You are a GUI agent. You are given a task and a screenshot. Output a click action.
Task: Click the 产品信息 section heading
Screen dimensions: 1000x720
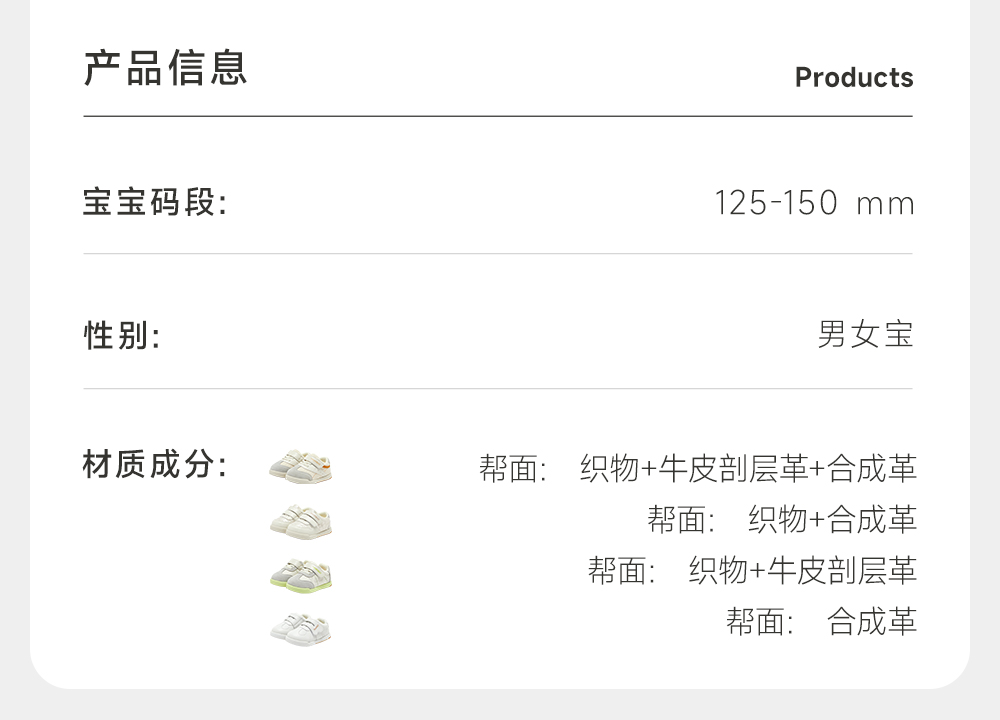click(165, 68)
